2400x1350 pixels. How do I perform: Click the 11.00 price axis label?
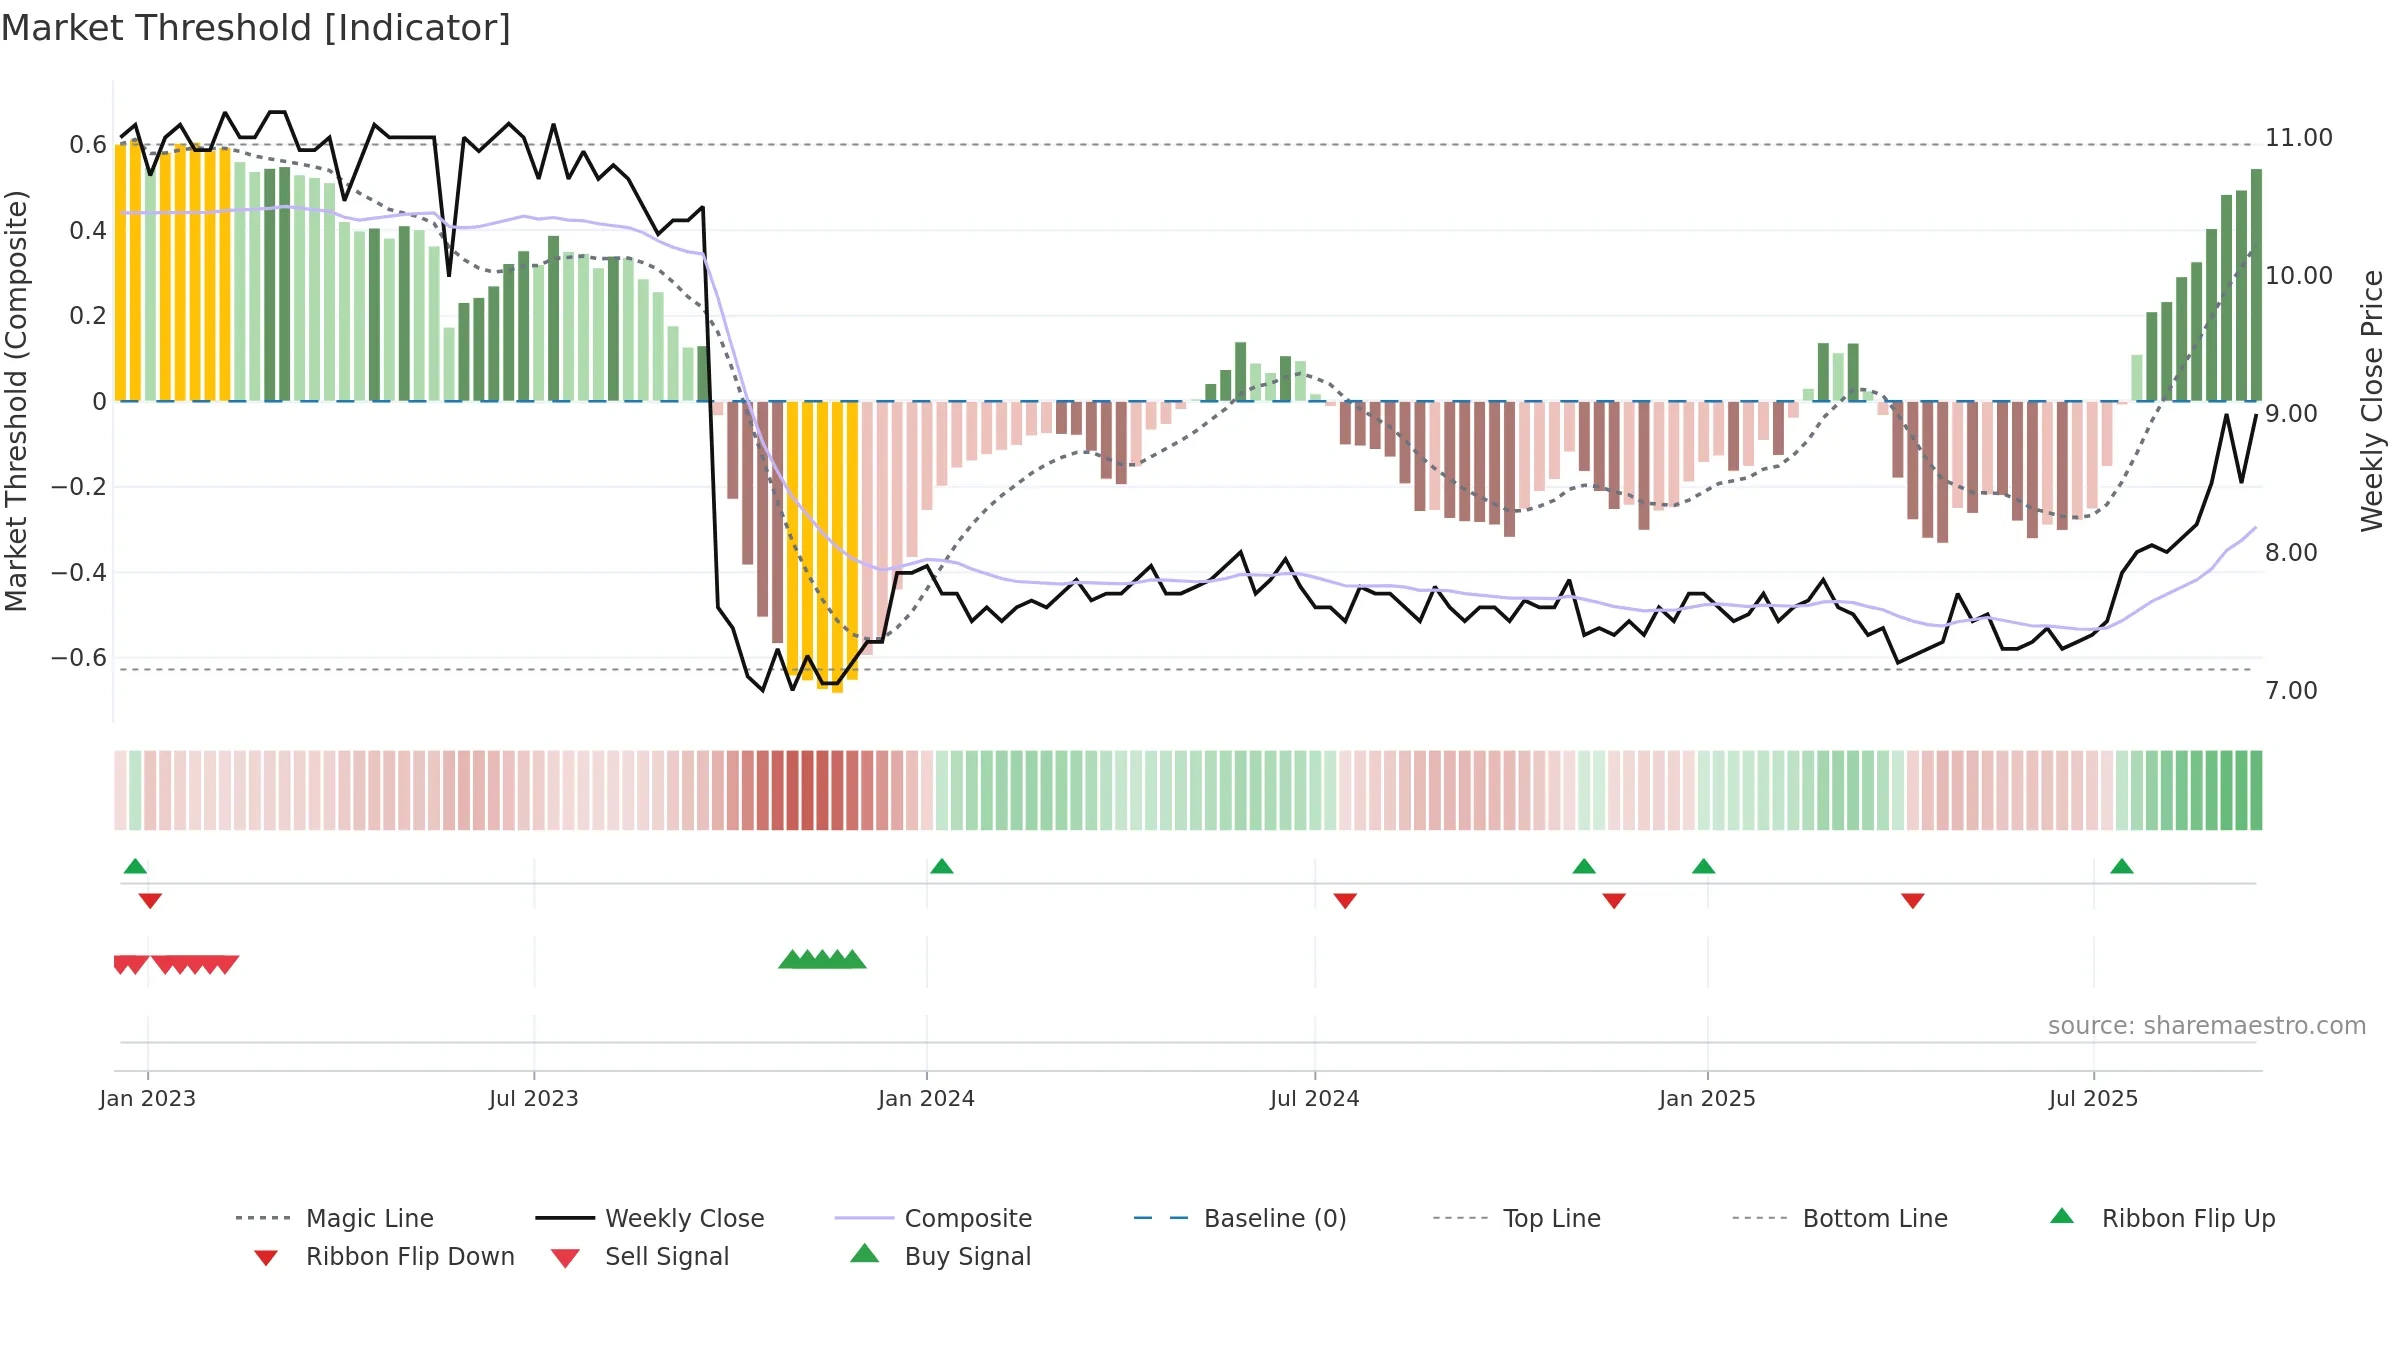tap(2299, 138)
